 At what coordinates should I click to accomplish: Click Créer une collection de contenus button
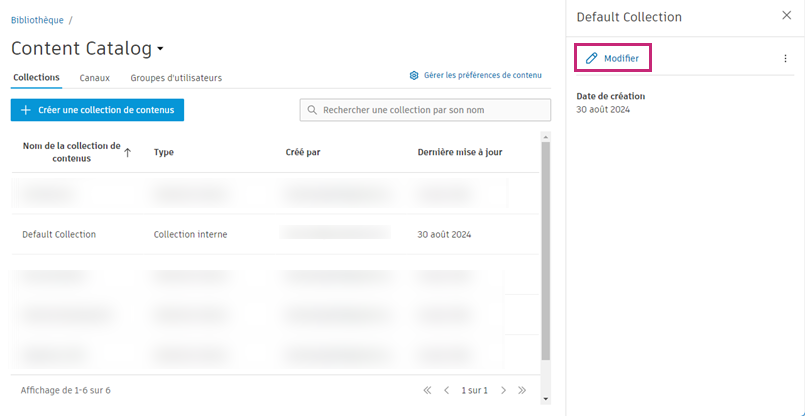pos(97,110)
